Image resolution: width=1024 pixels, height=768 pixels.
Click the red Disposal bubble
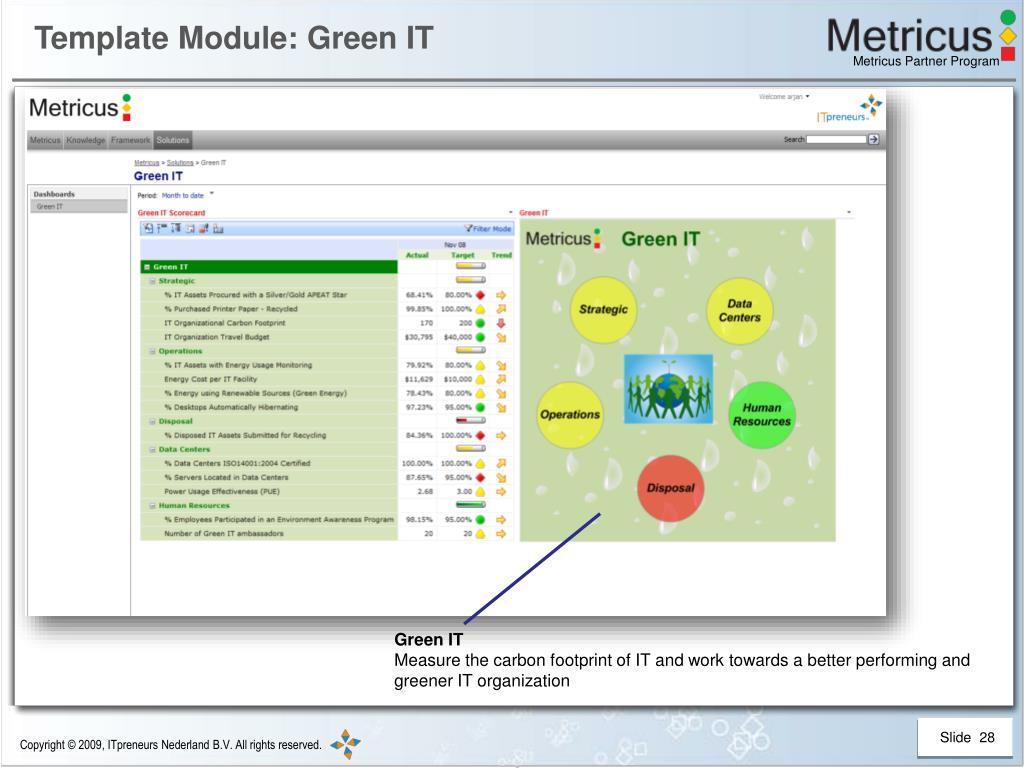tap(671, 488)
